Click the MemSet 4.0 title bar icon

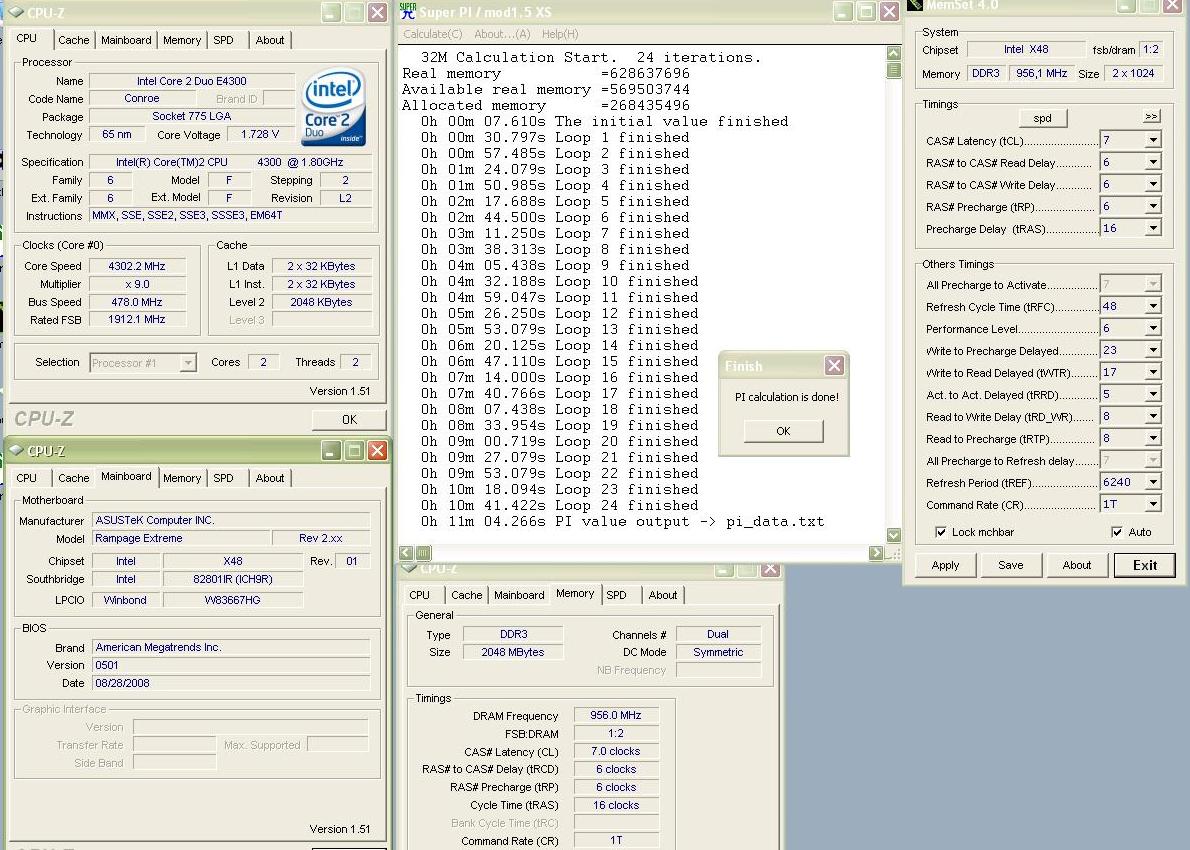coord(915,5)
